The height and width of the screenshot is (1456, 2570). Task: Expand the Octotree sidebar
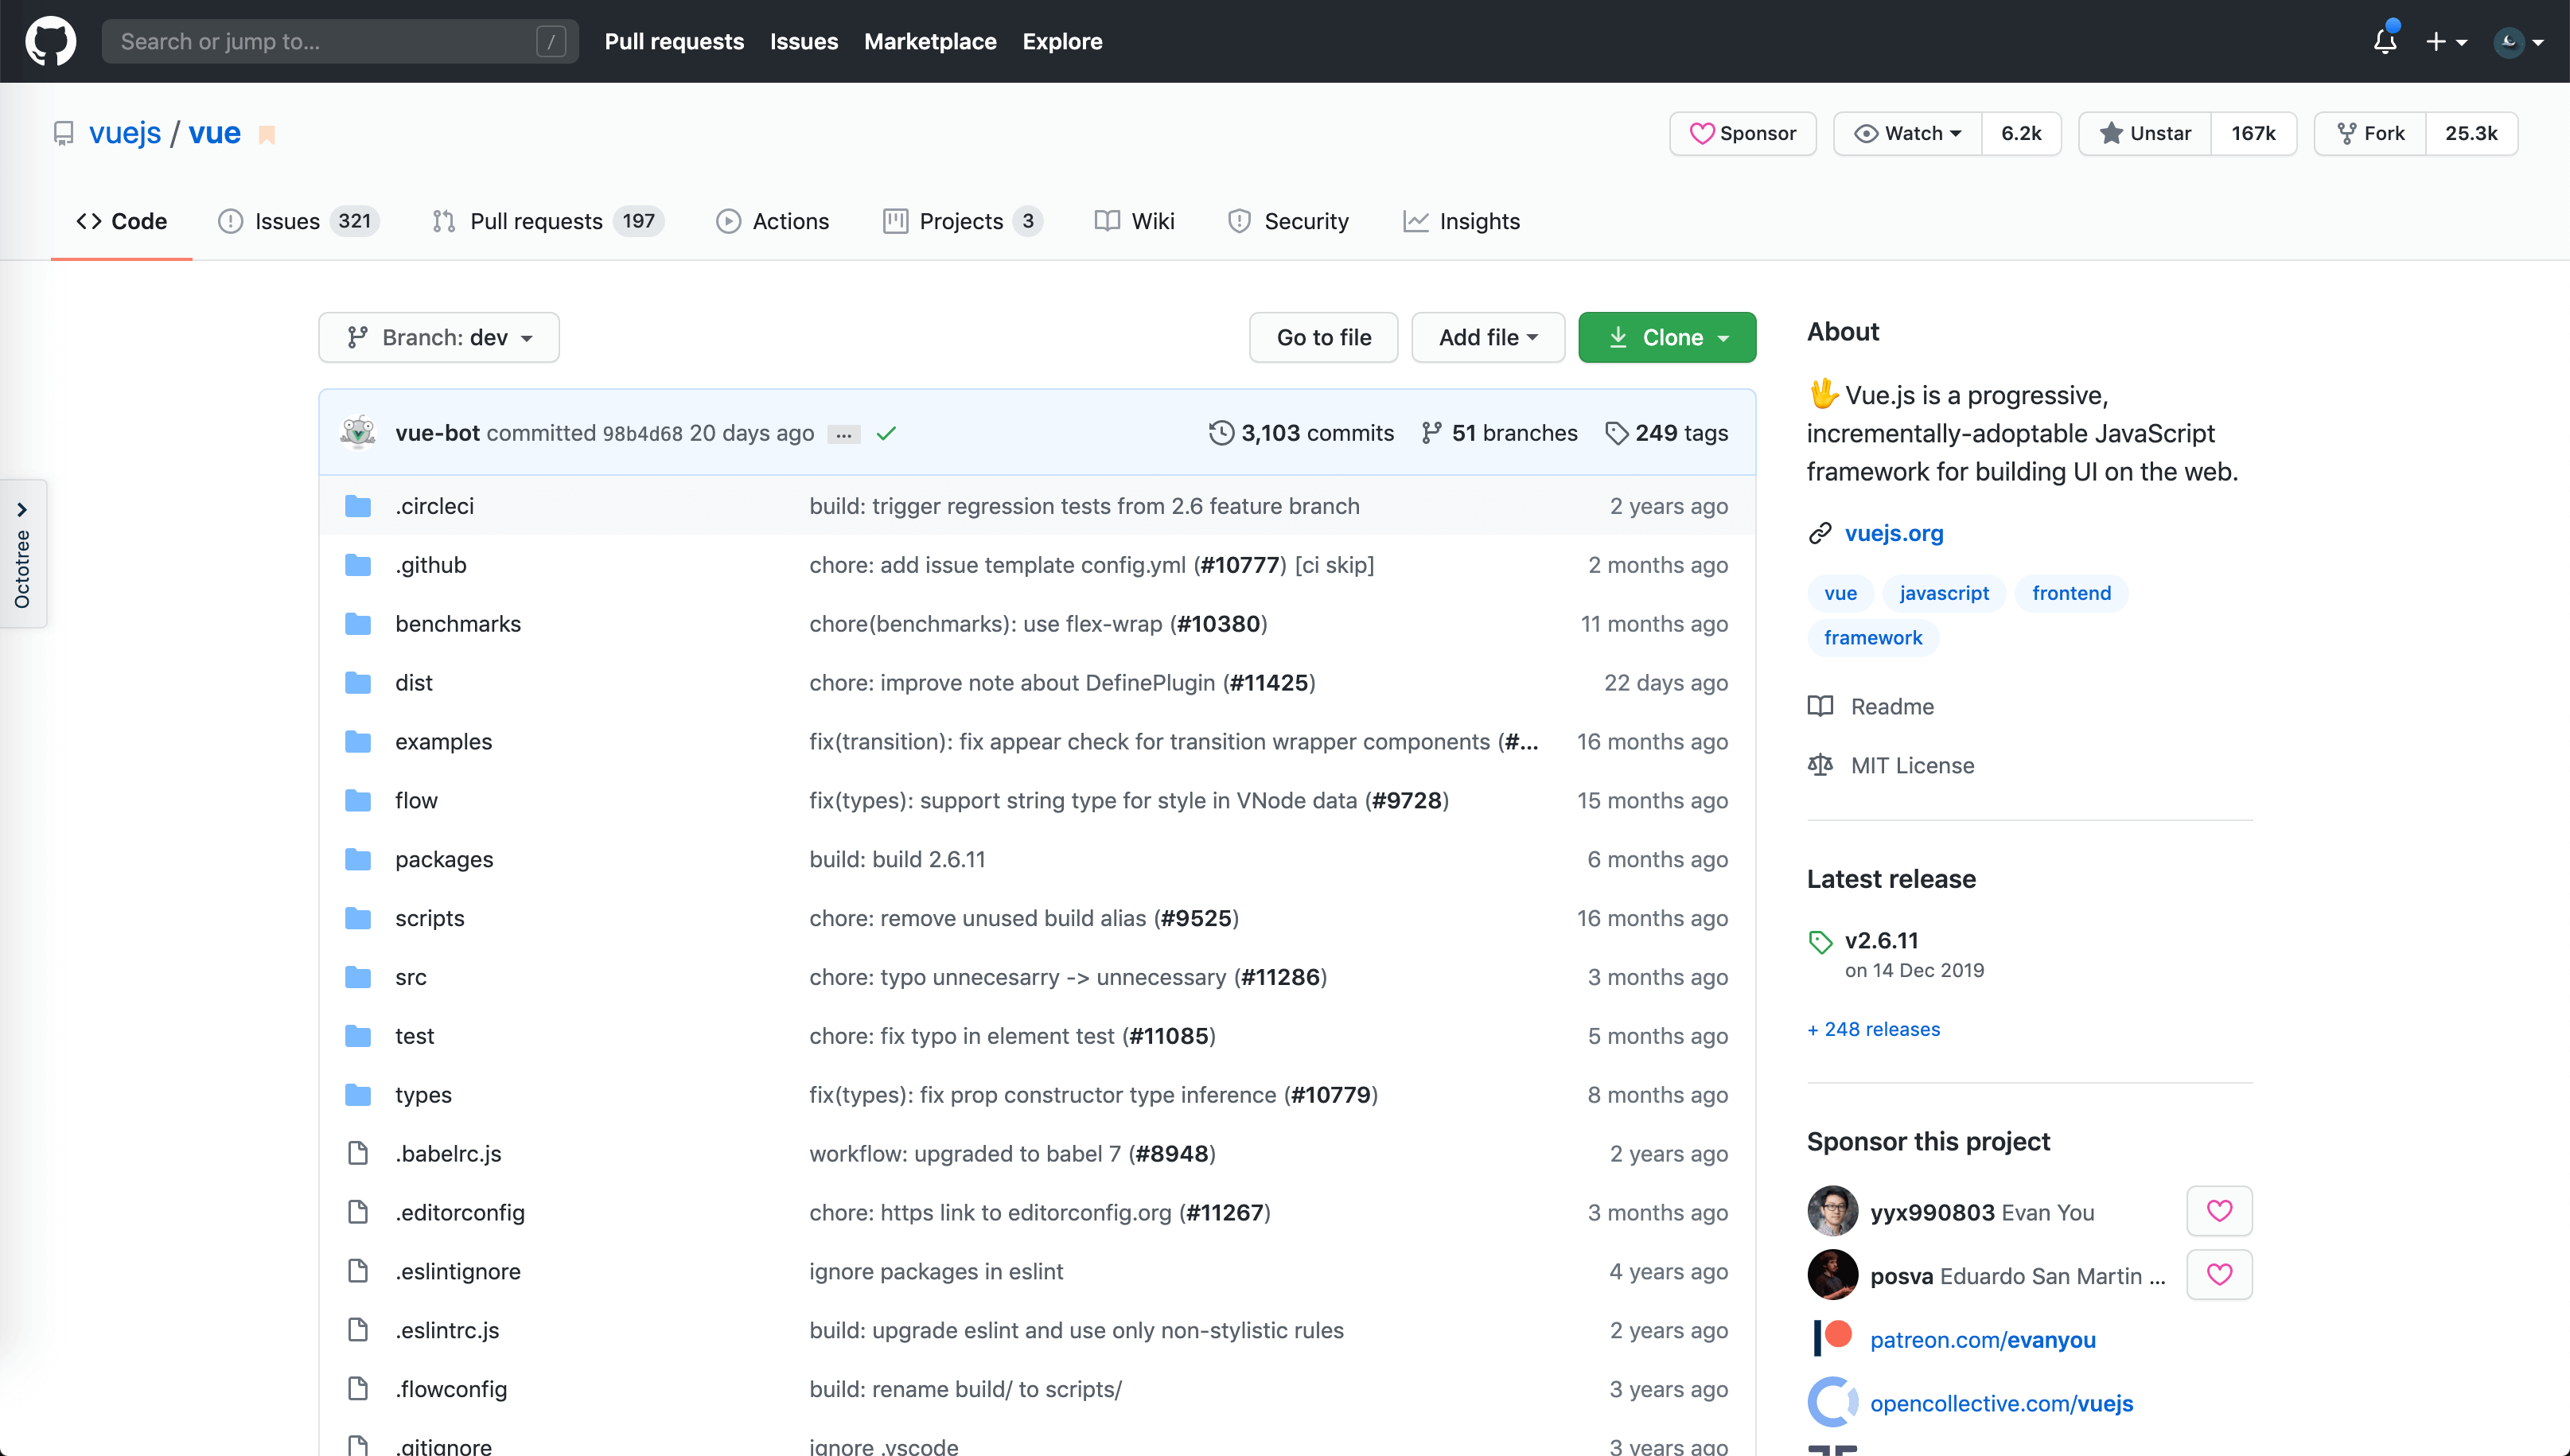pos(22,554)
